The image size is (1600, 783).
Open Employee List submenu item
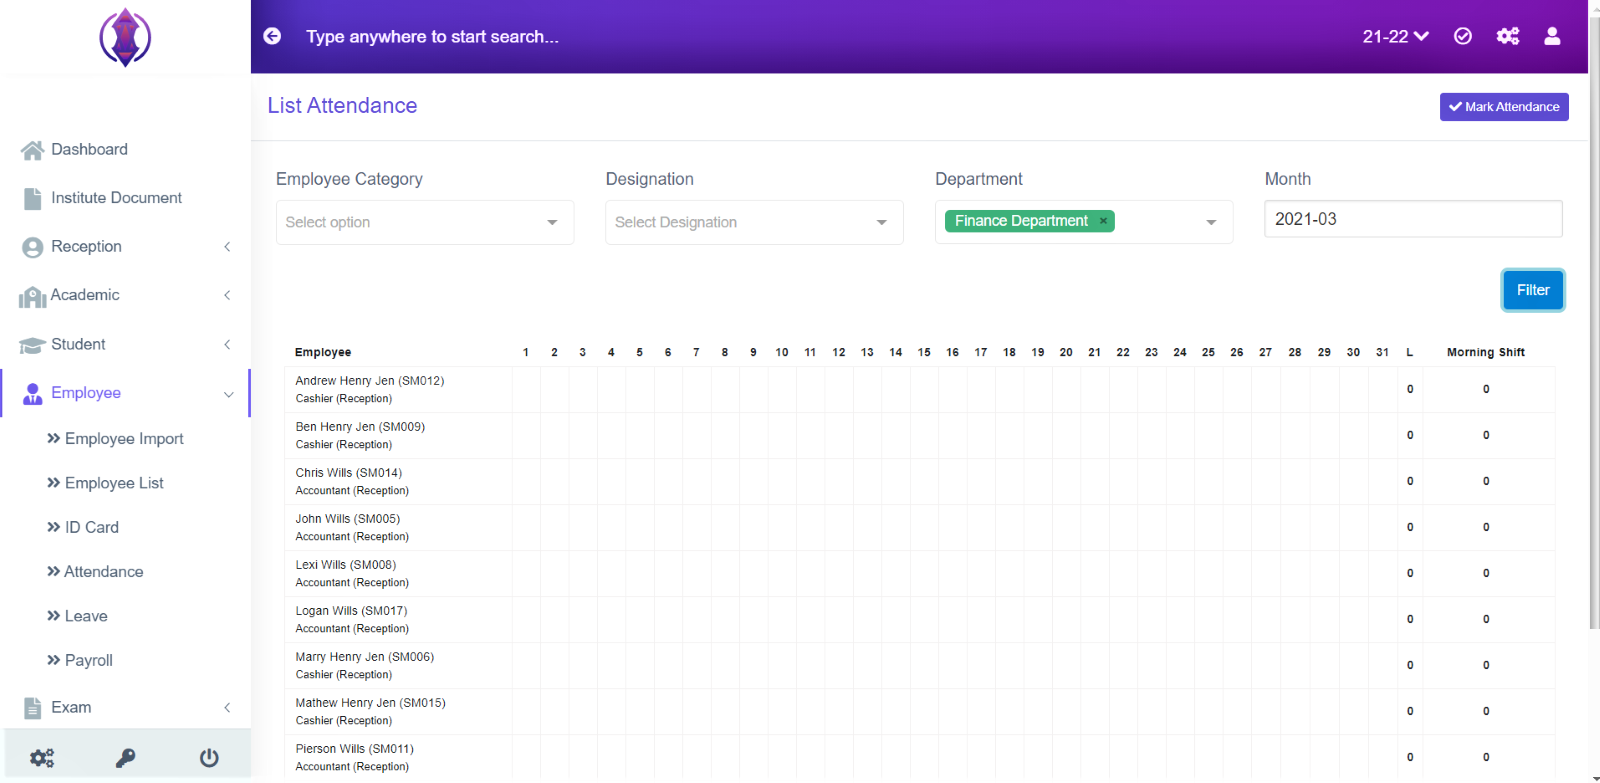coord(114,483)
